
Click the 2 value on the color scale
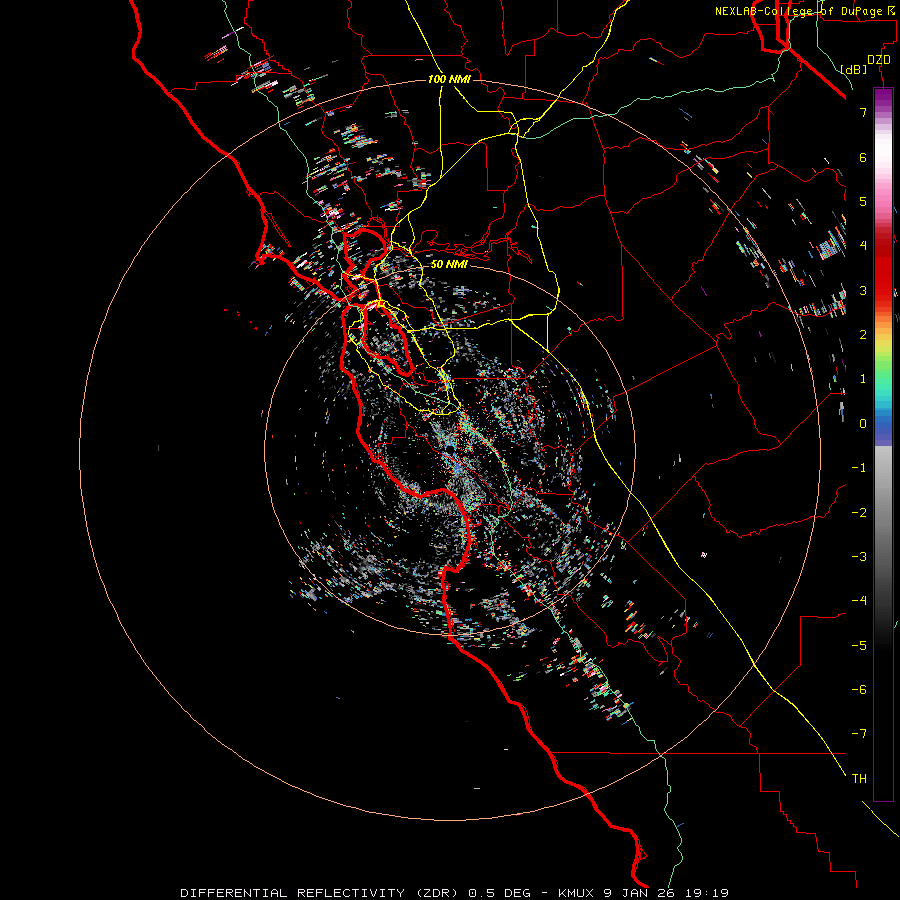pyautogui.click(x=863, y=335)
